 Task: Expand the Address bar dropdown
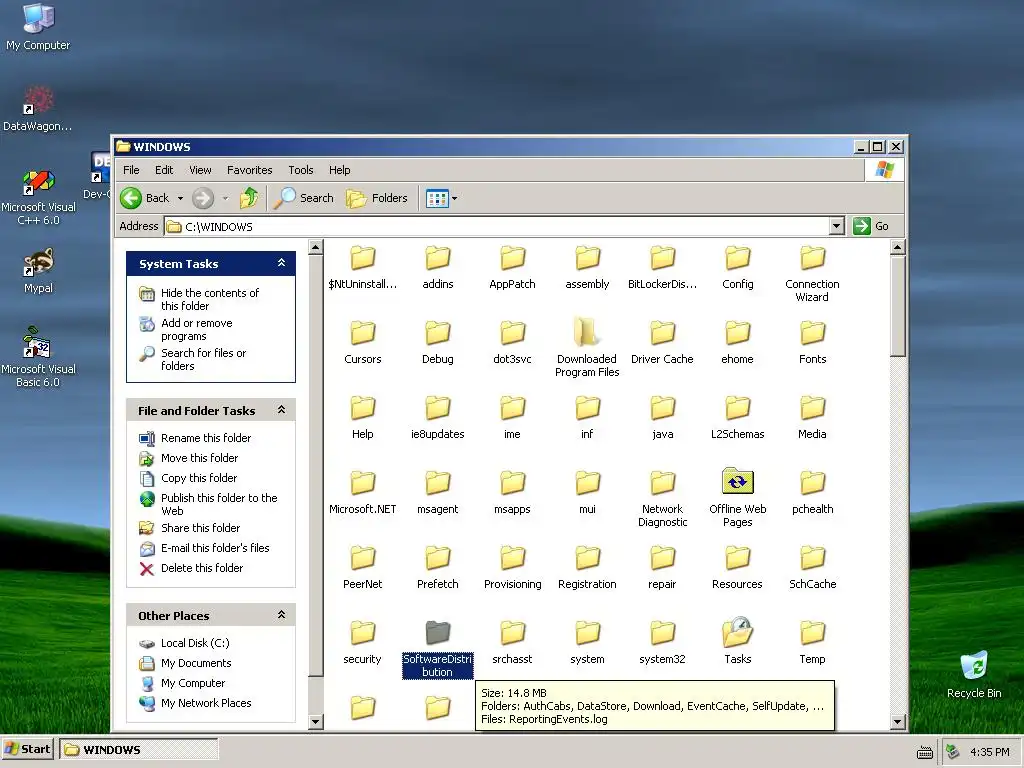(837, 226)
